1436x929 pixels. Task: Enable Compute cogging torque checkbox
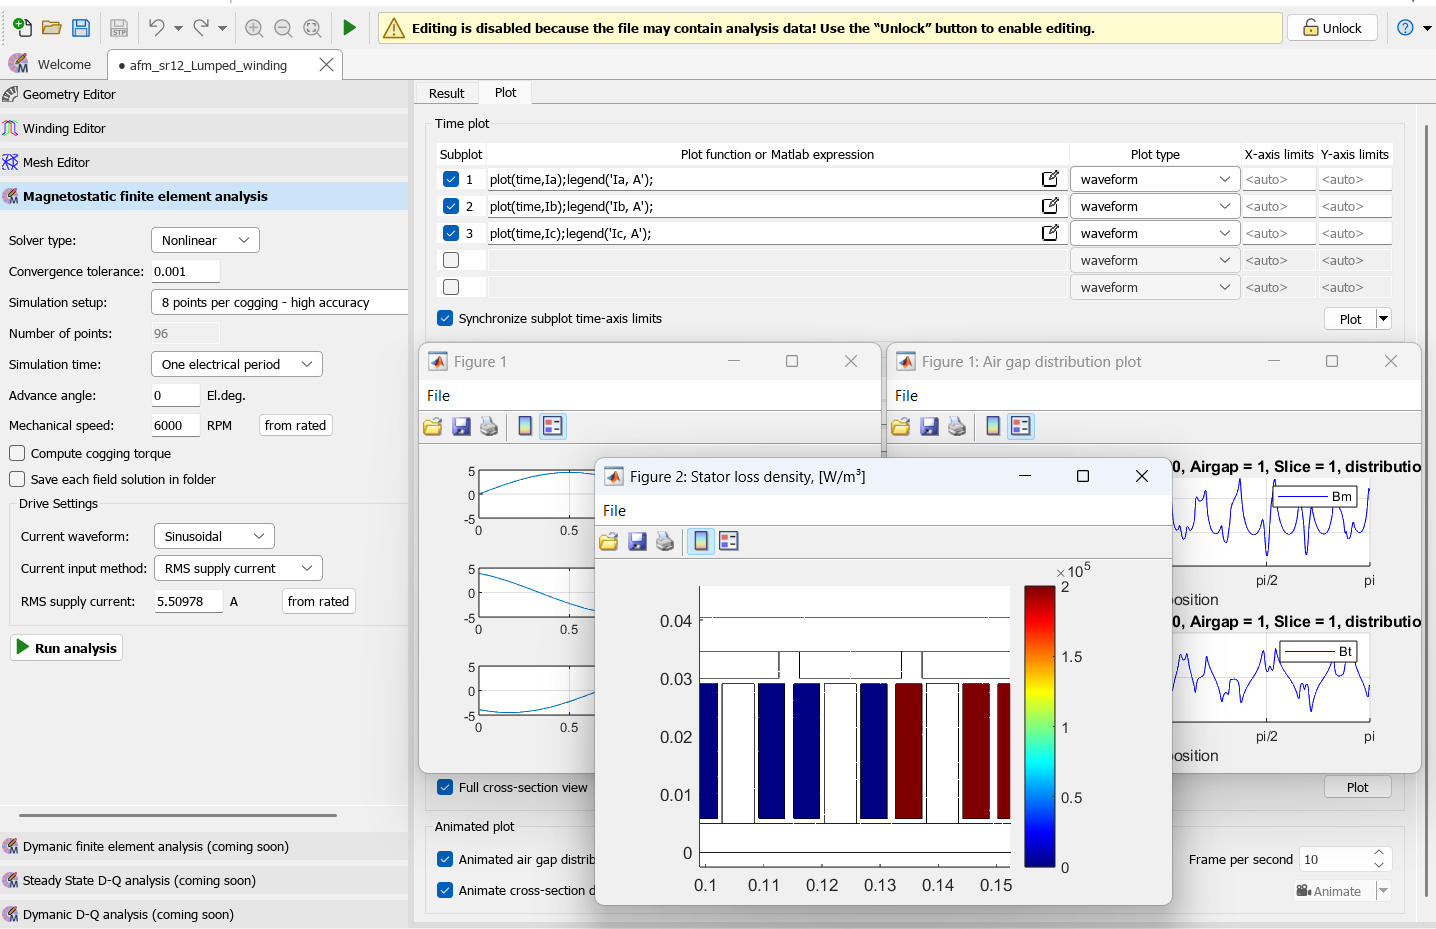(17, 453)
